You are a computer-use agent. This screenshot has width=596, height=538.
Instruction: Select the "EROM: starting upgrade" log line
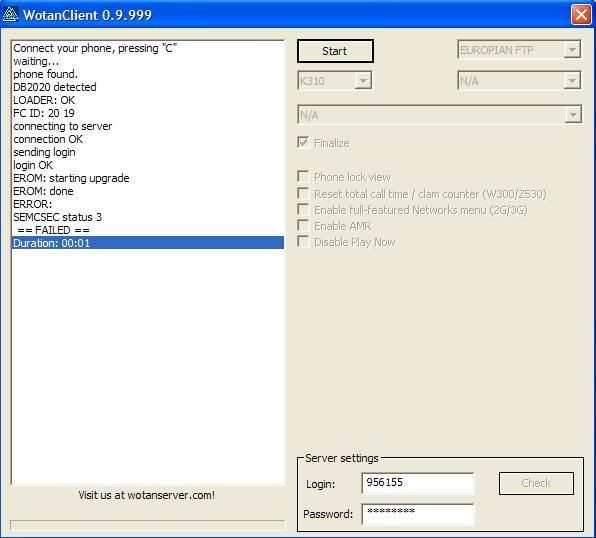[x=148, y=178]
